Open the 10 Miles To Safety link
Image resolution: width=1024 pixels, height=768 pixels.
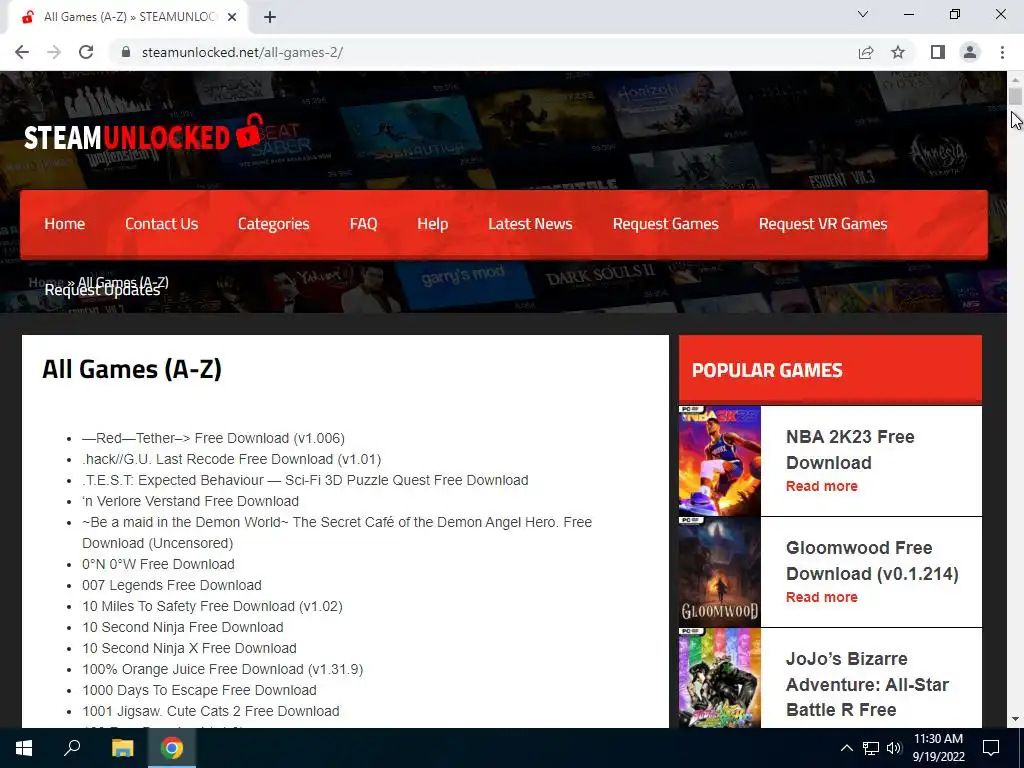pyautogui.click(x=212, y=606)
